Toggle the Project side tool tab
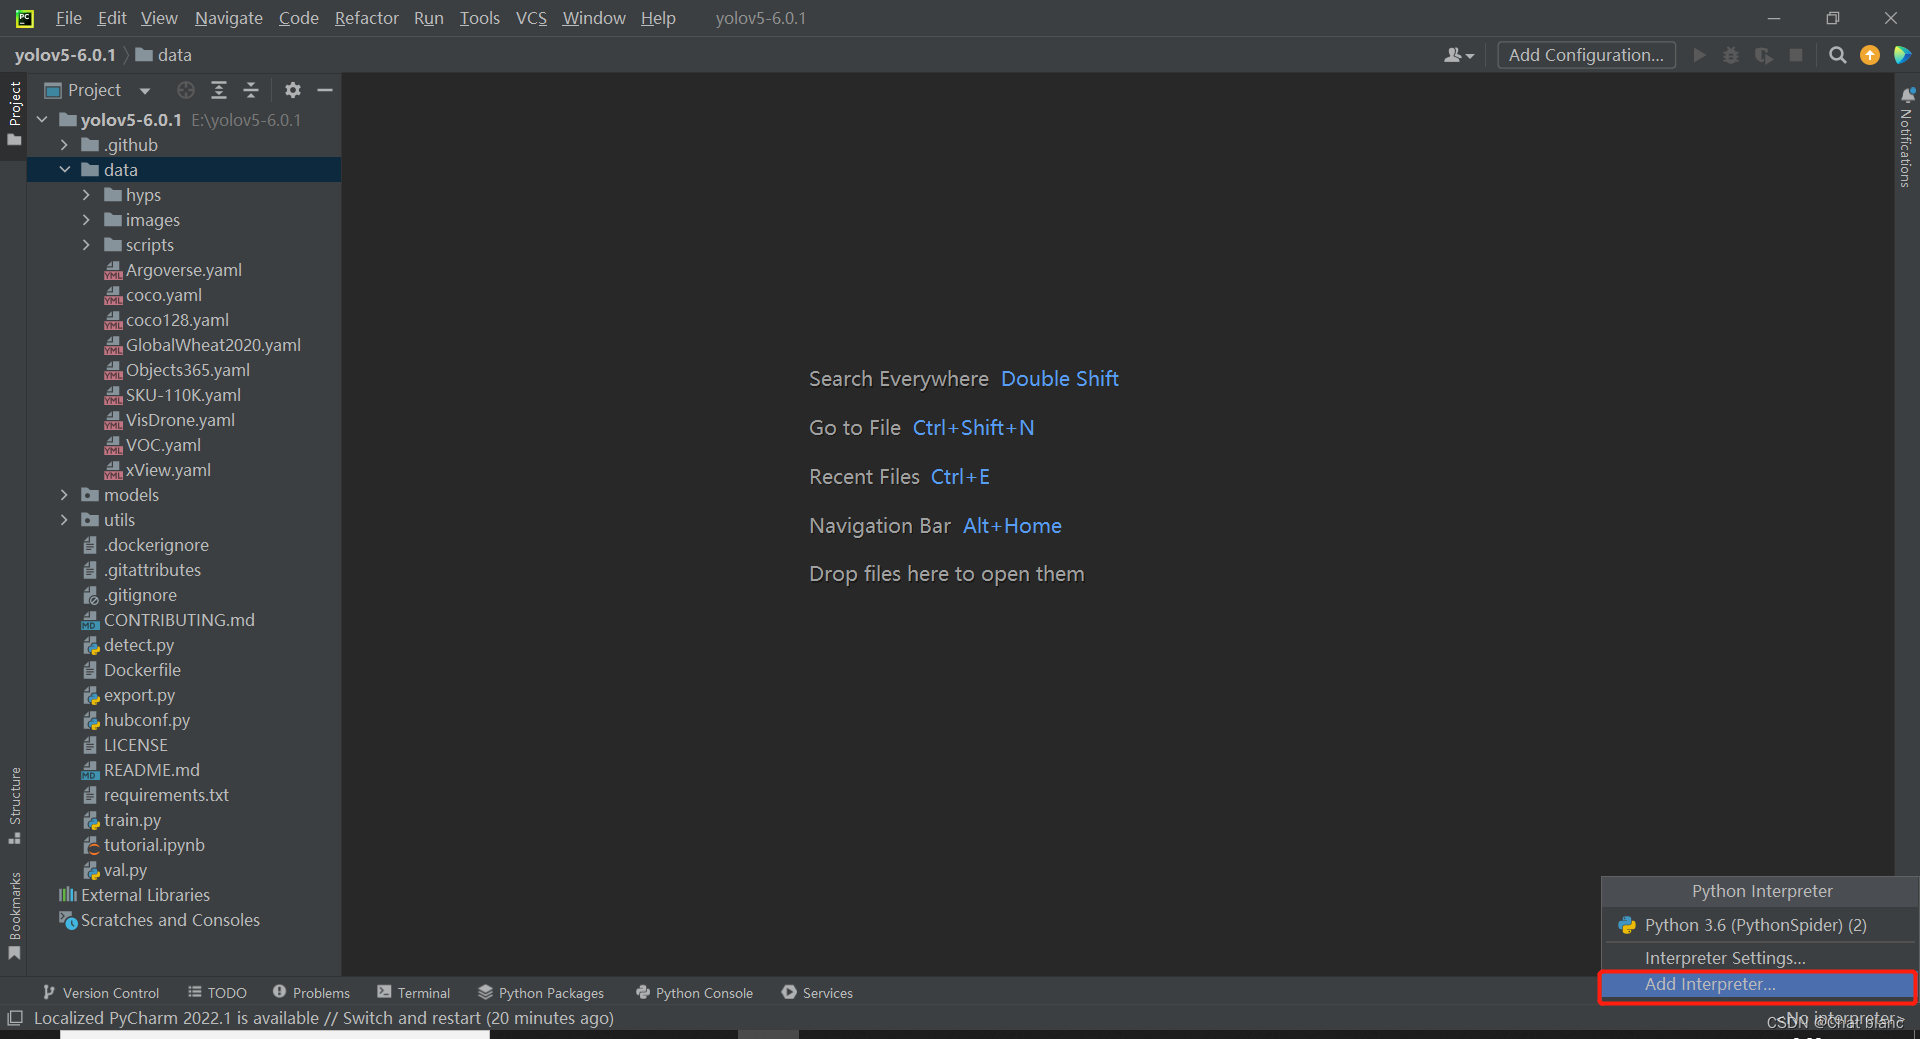1920x1039 pixels. click(x=14, y=112)
